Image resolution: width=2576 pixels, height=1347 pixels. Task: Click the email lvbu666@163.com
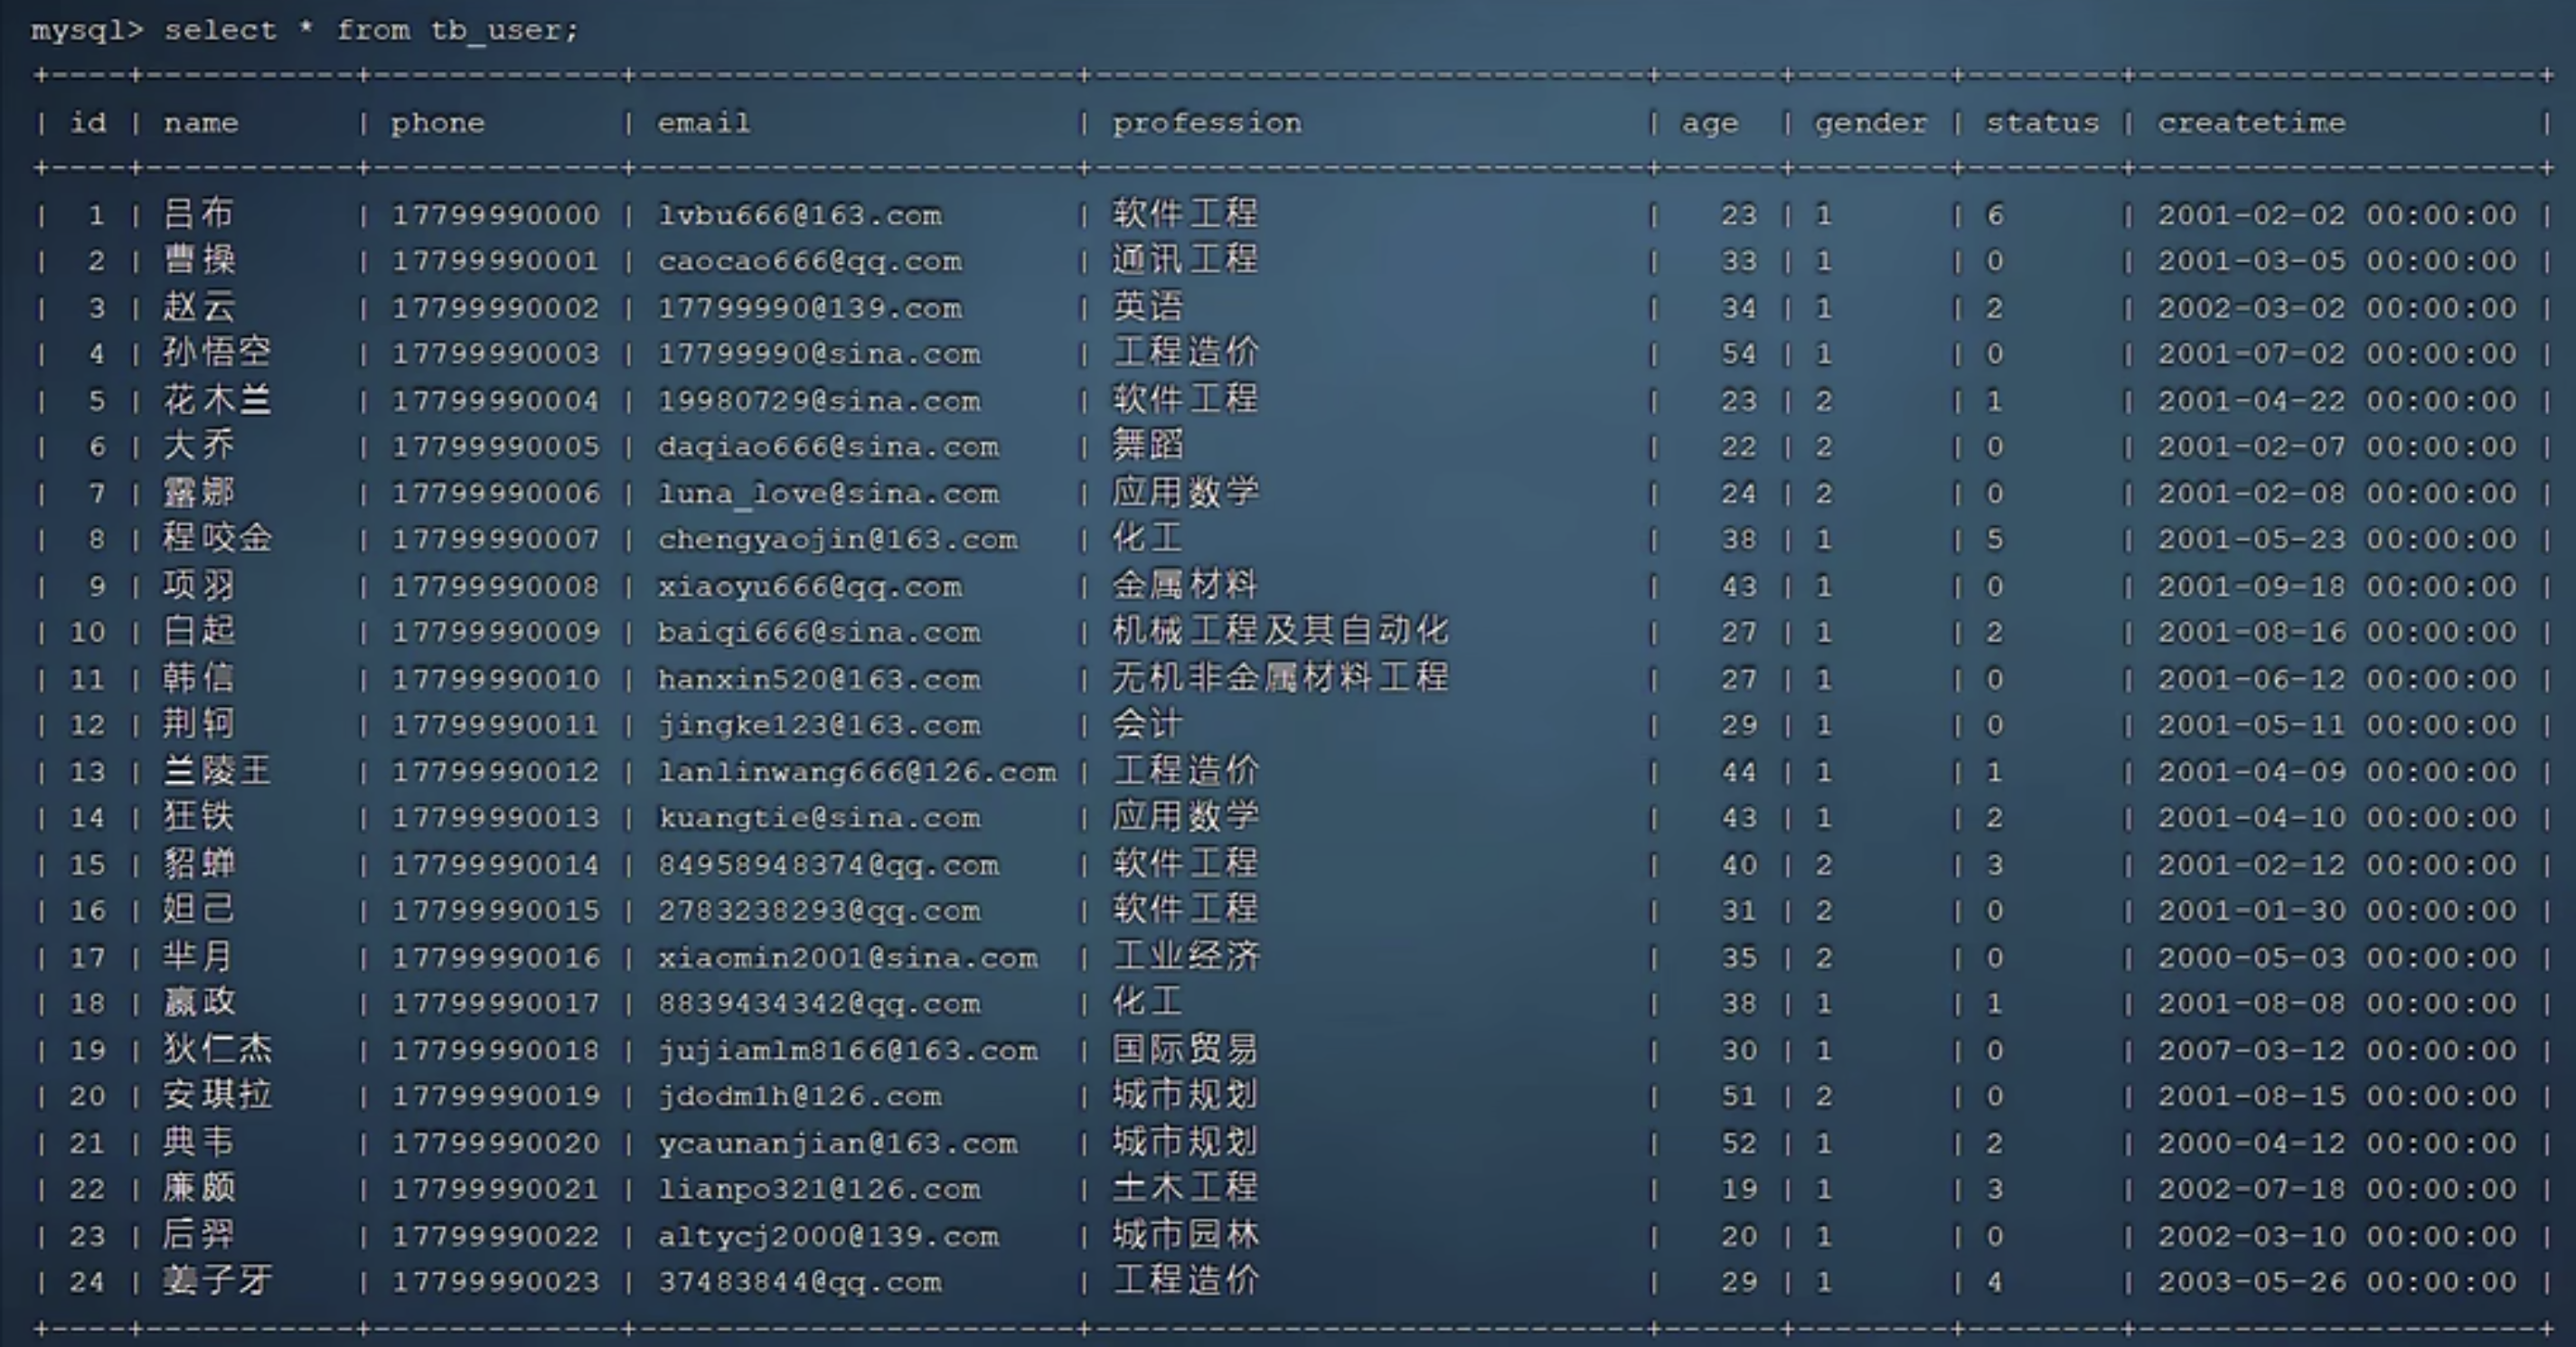(799, 215)
